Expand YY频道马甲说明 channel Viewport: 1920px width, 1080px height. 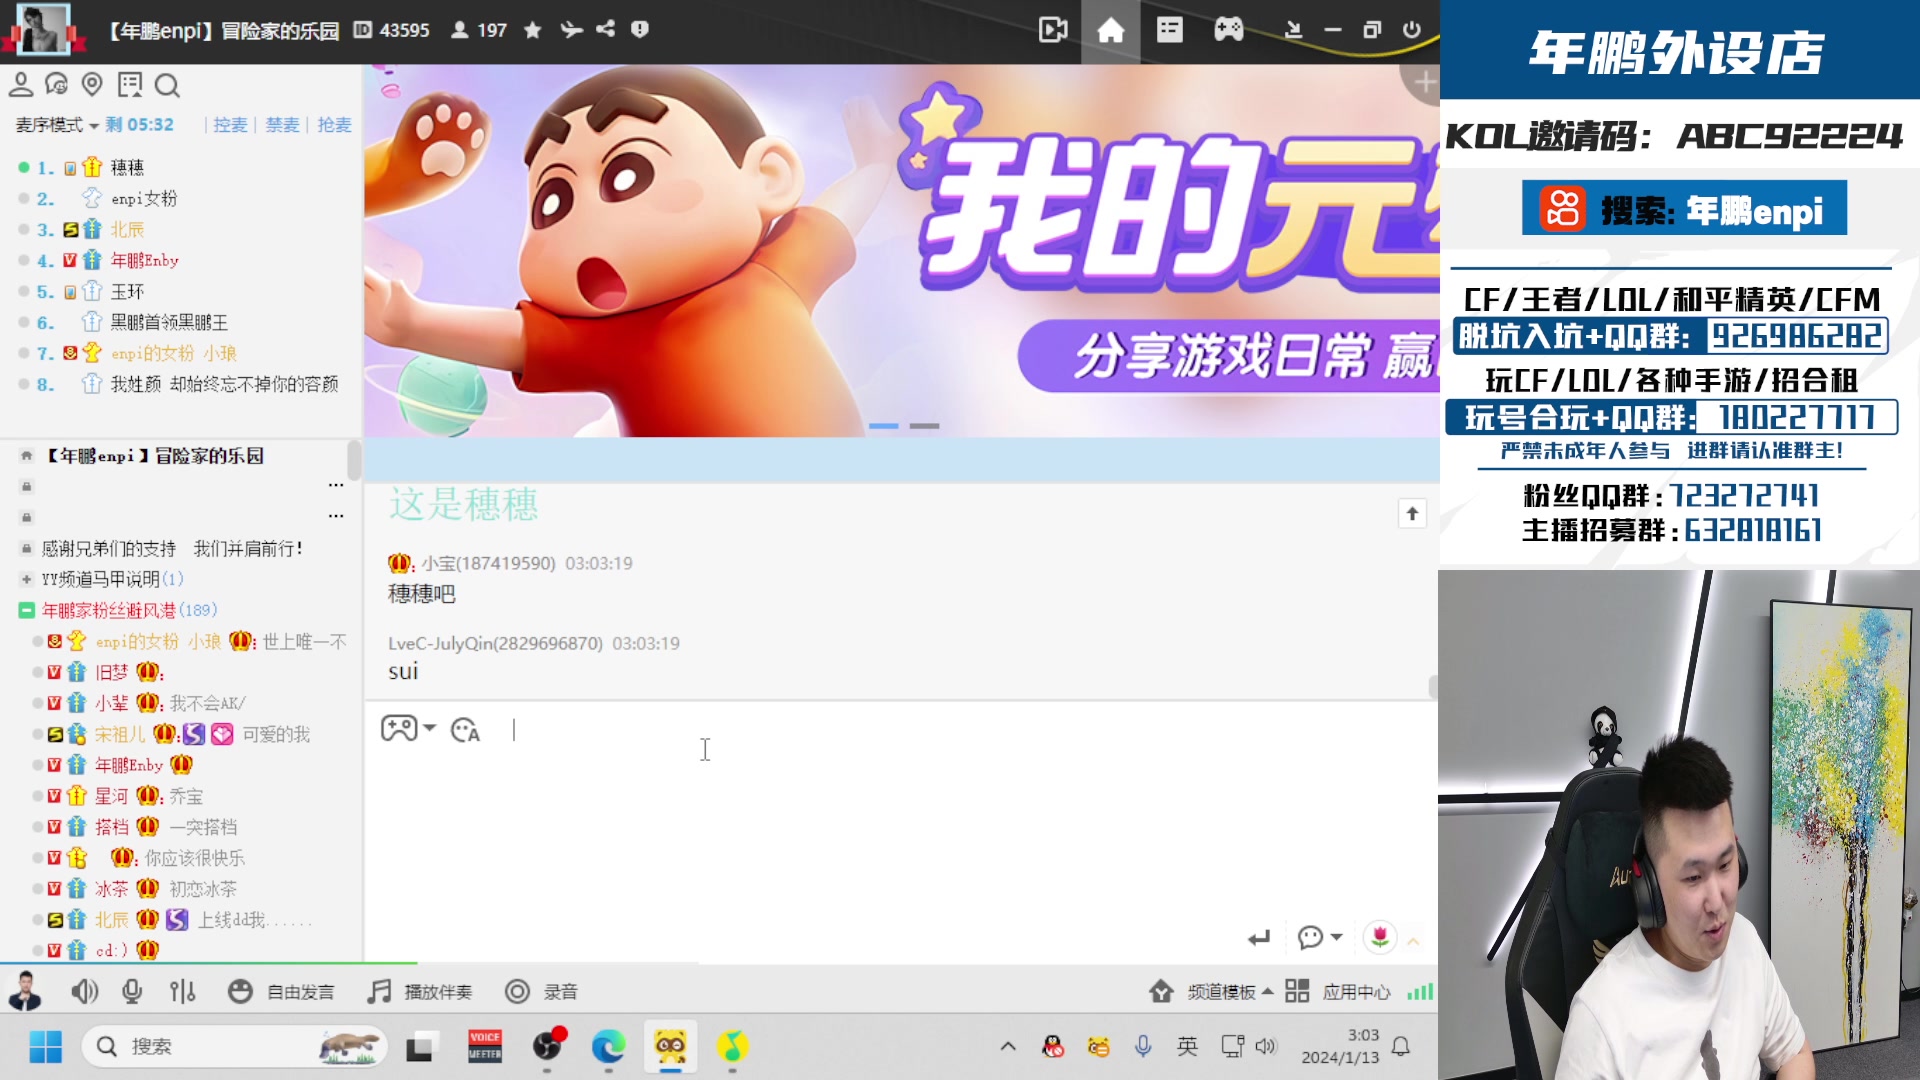(26, 579)
